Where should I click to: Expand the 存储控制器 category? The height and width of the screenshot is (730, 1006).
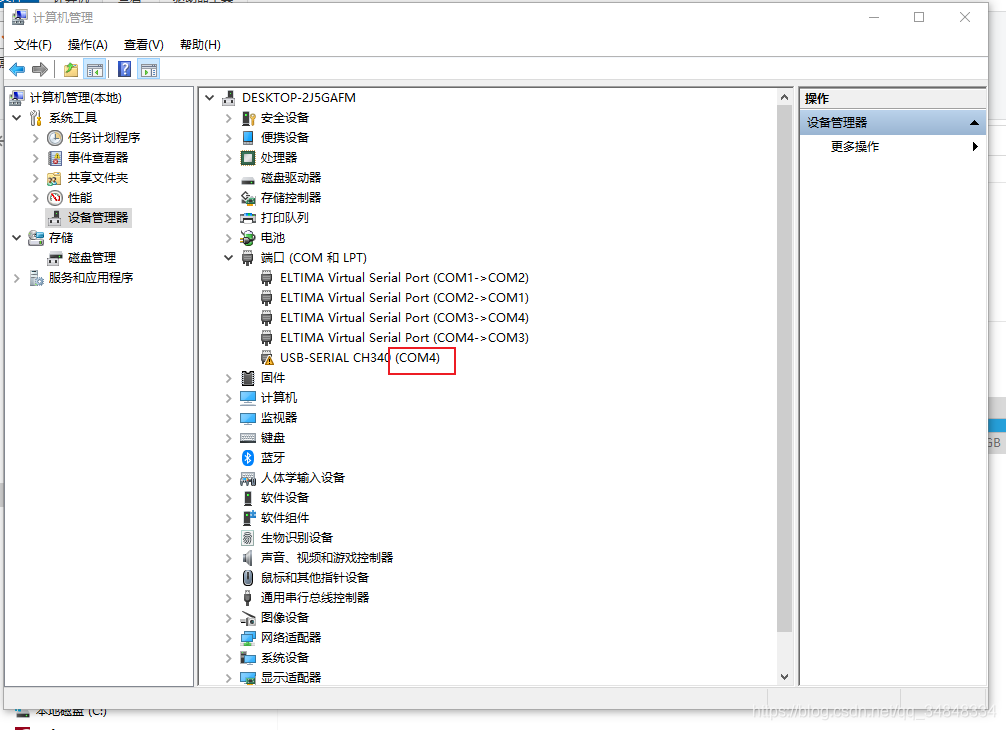228,198
